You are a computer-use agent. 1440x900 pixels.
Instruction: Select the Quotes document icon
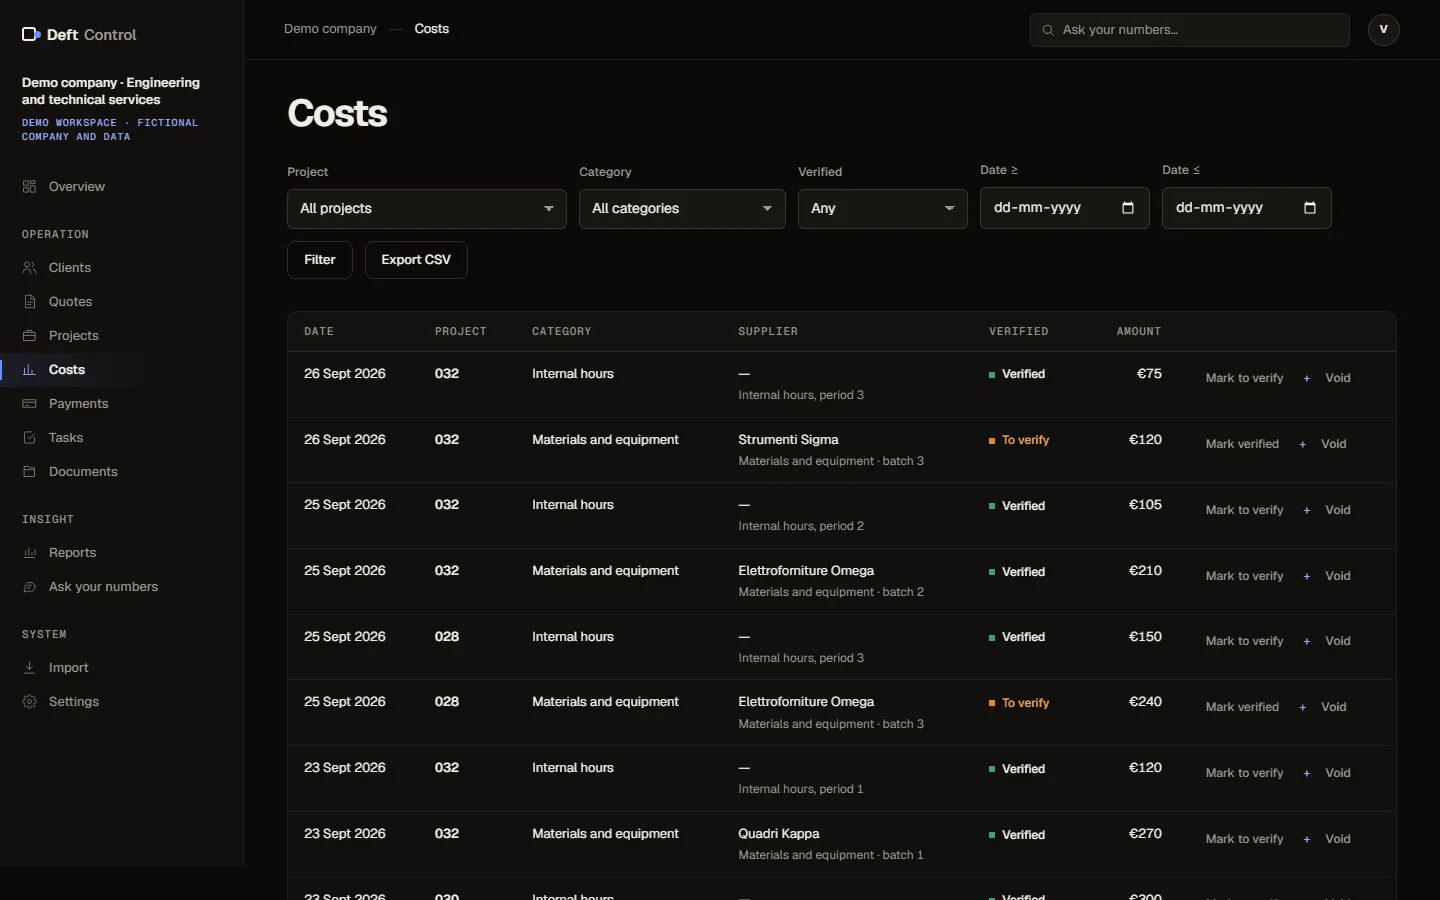[x=29, y=302]
